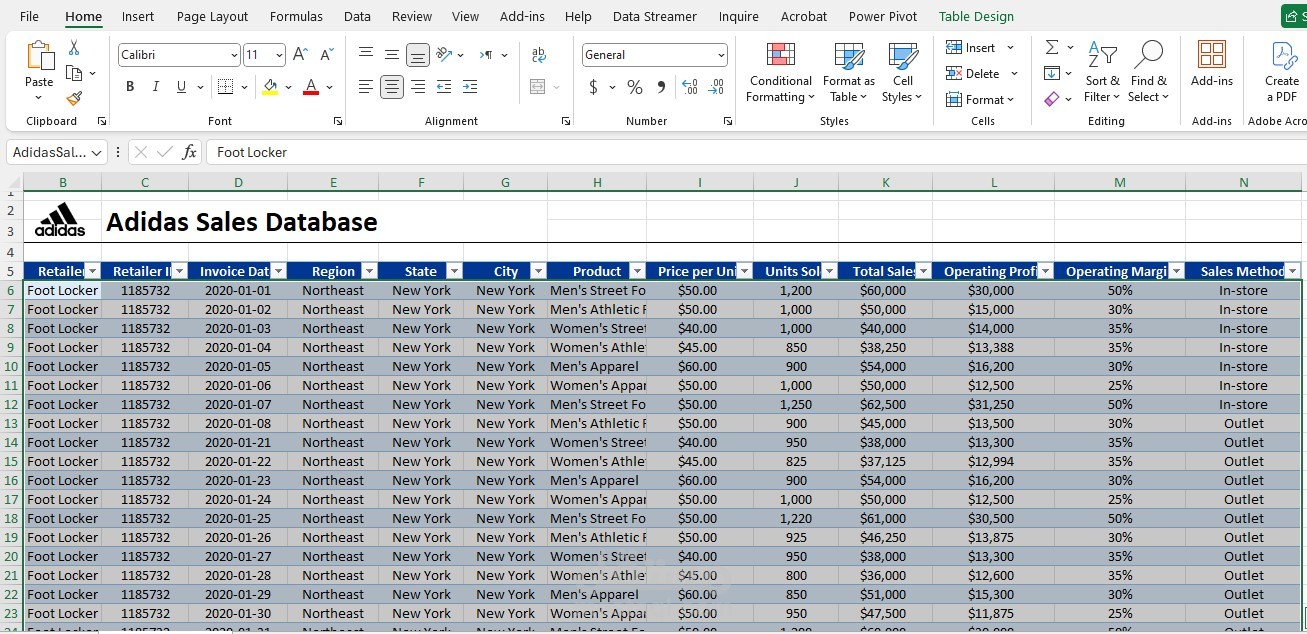Toggle Align Right
This screenshot has width=1307, height=634.
pos(418,87)
